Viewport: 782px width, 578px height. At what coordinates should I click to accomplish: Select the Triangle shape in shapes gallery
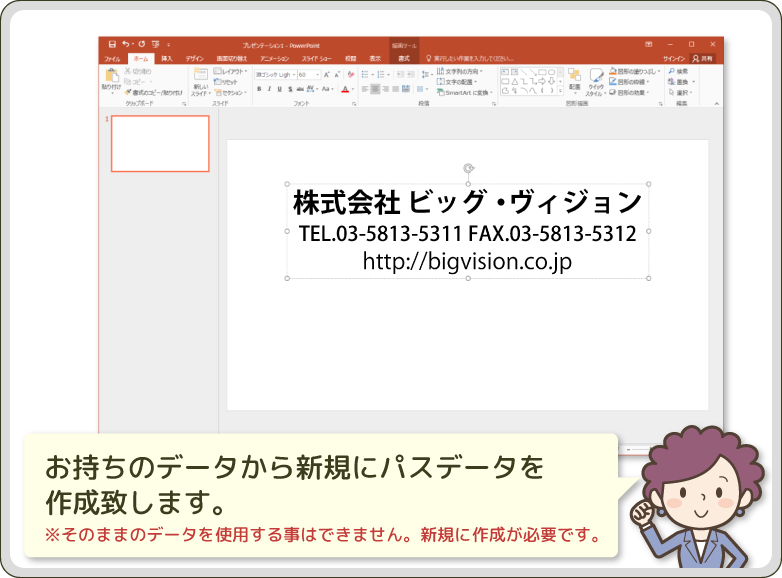coord(514,81)
